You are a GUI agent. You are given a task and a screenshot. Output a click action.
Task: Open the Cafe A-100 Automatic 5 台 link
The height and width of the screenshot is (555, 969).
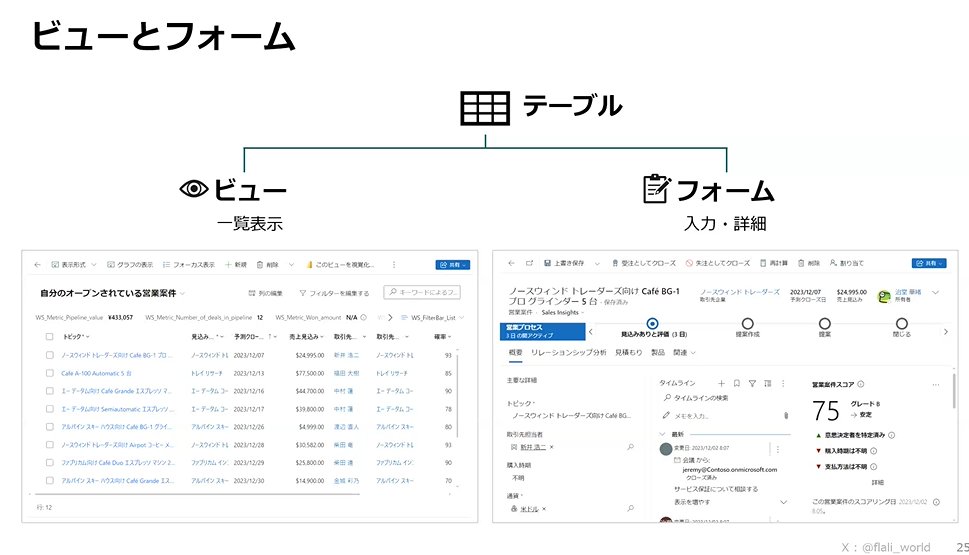coord(96,373)
